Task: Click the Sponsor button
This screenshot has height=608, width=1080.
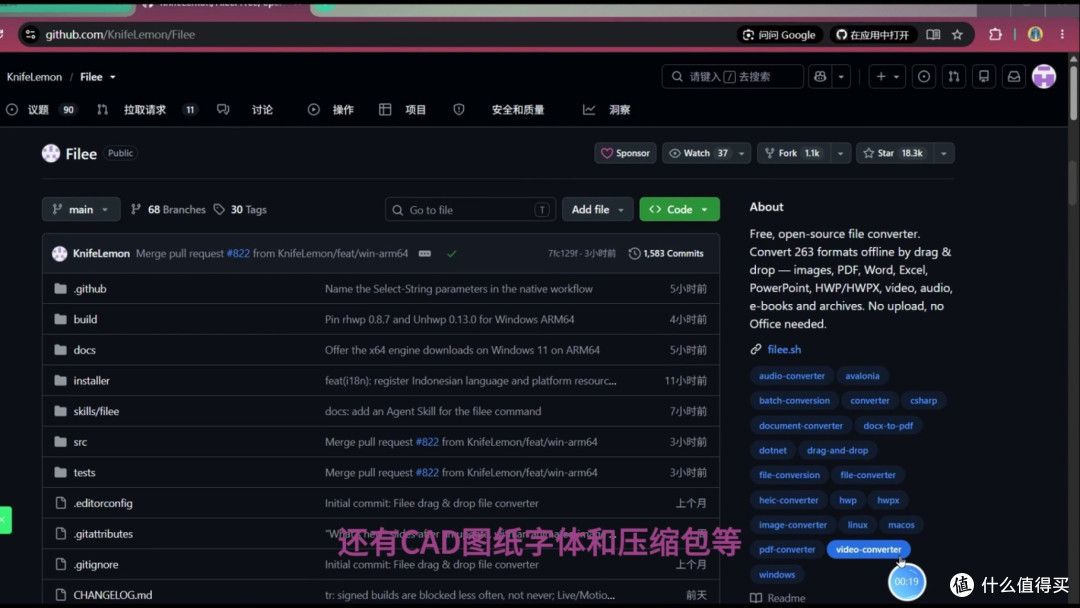Action: [x=625, y=153]
